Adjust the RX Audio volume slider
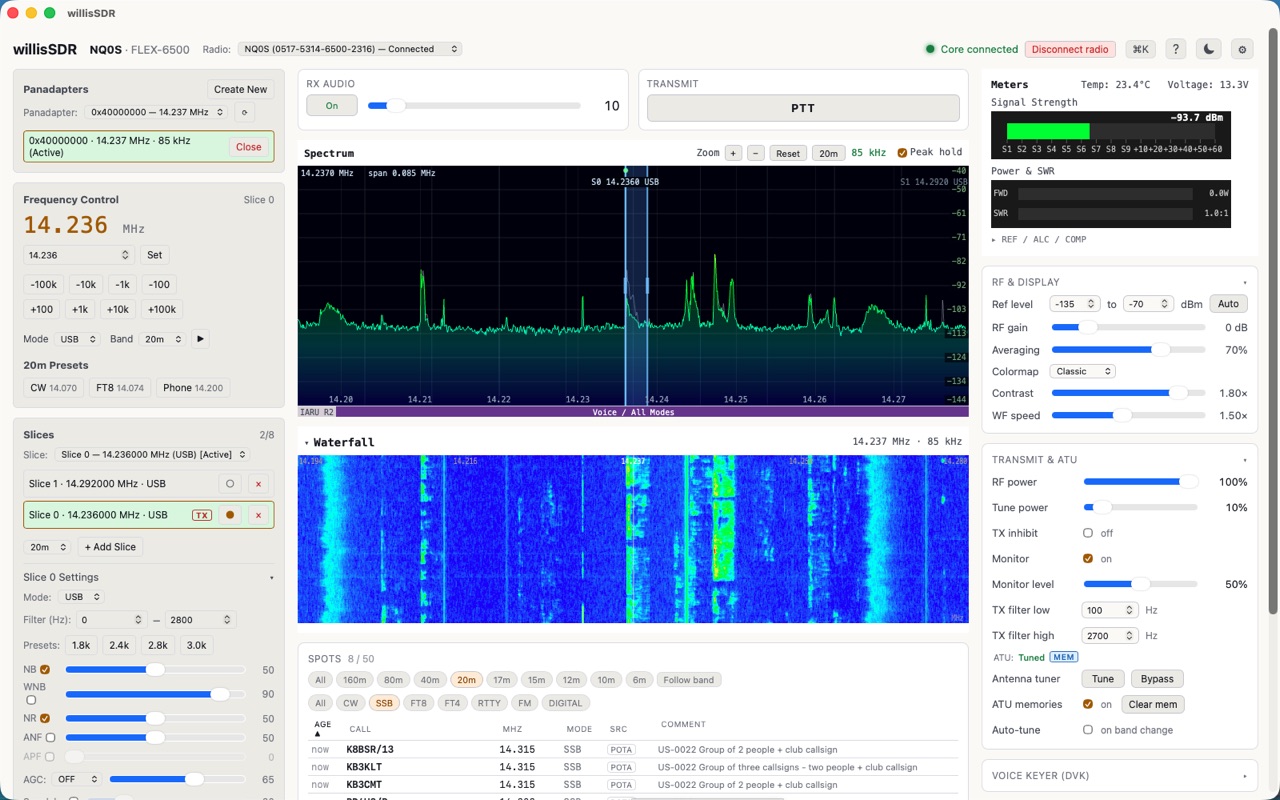Viewport: 1280px width, 800px height. pos(473,105)
